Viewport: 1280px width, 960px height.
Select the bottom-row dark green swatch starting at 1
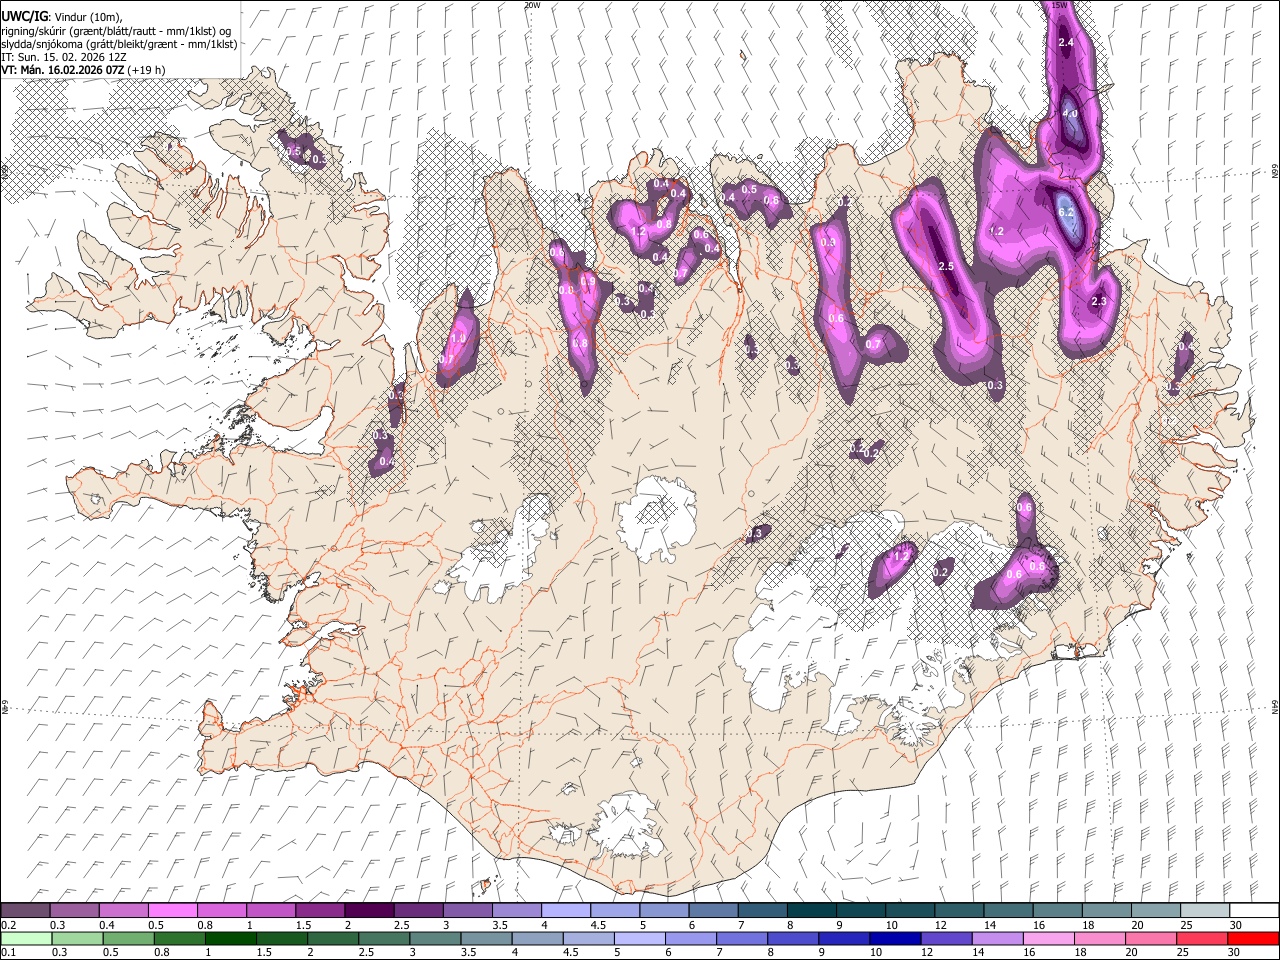coord(231,939)
